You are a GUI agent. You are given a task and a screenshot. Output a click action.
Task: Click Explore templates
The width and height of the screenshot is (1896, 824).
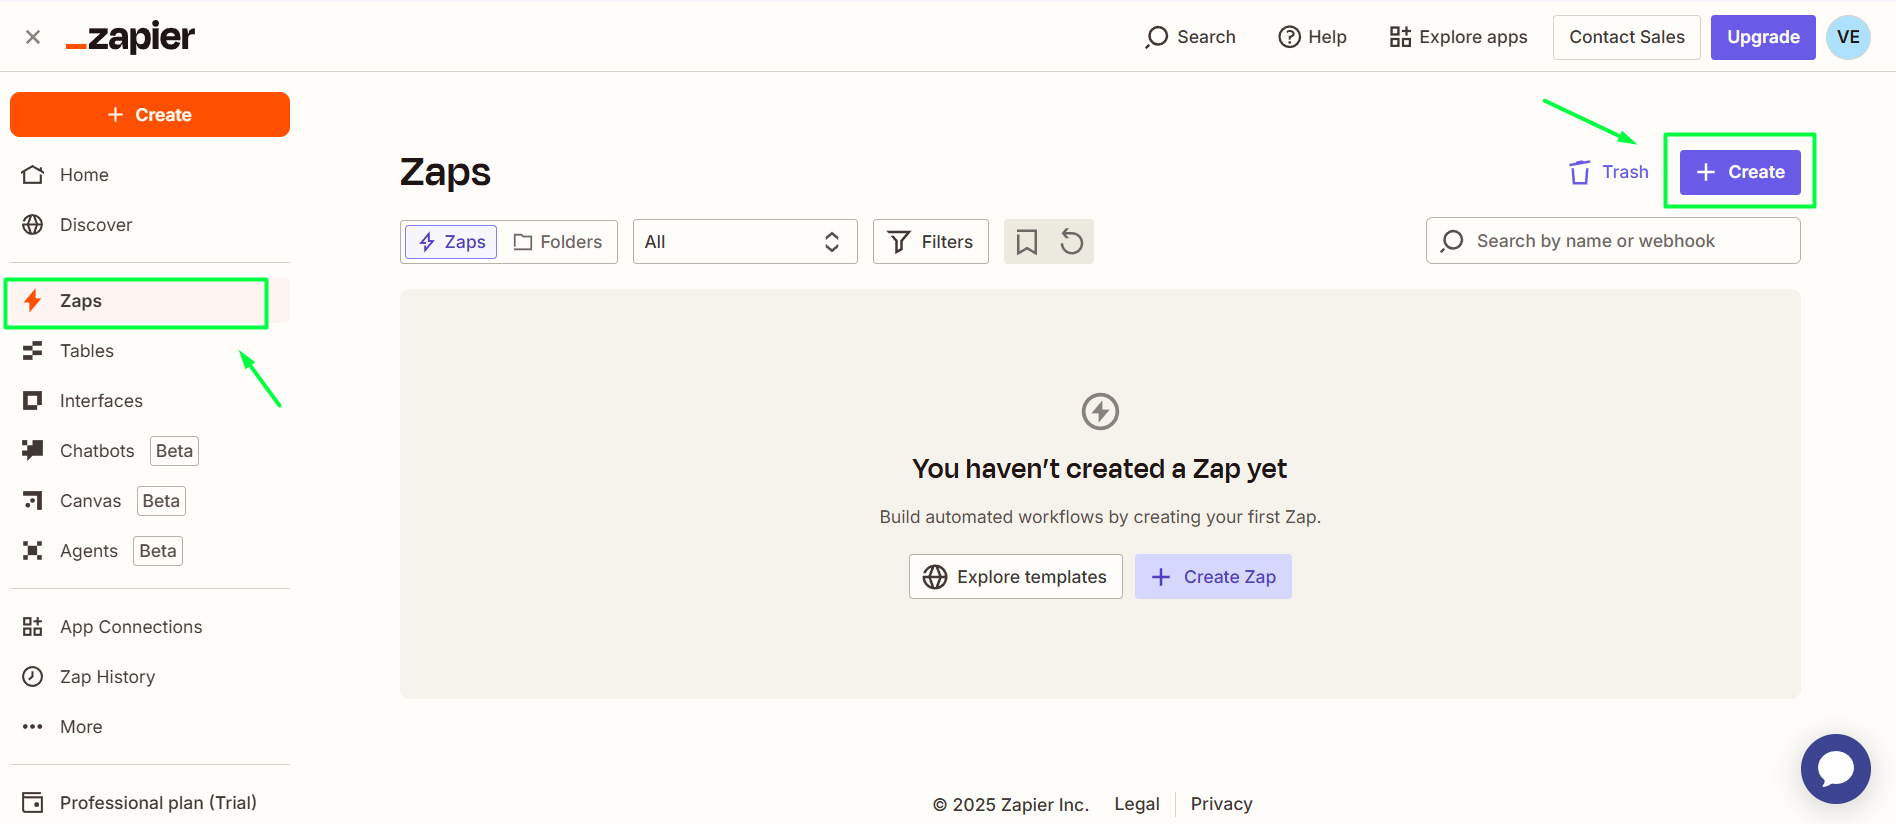pos(1016,577)
